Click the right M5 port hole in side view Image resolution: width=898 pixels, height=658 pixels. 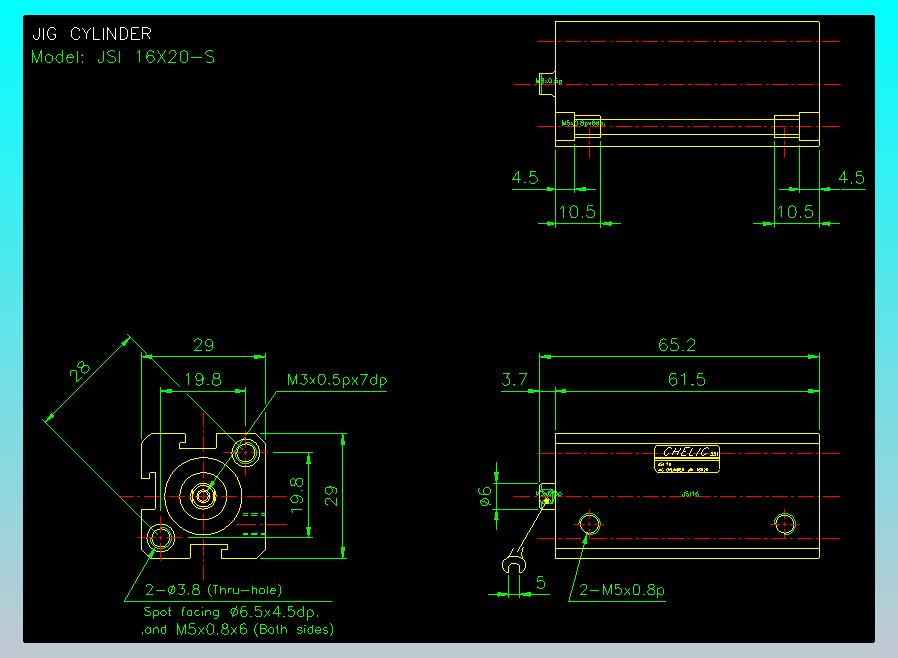point(786,523)
